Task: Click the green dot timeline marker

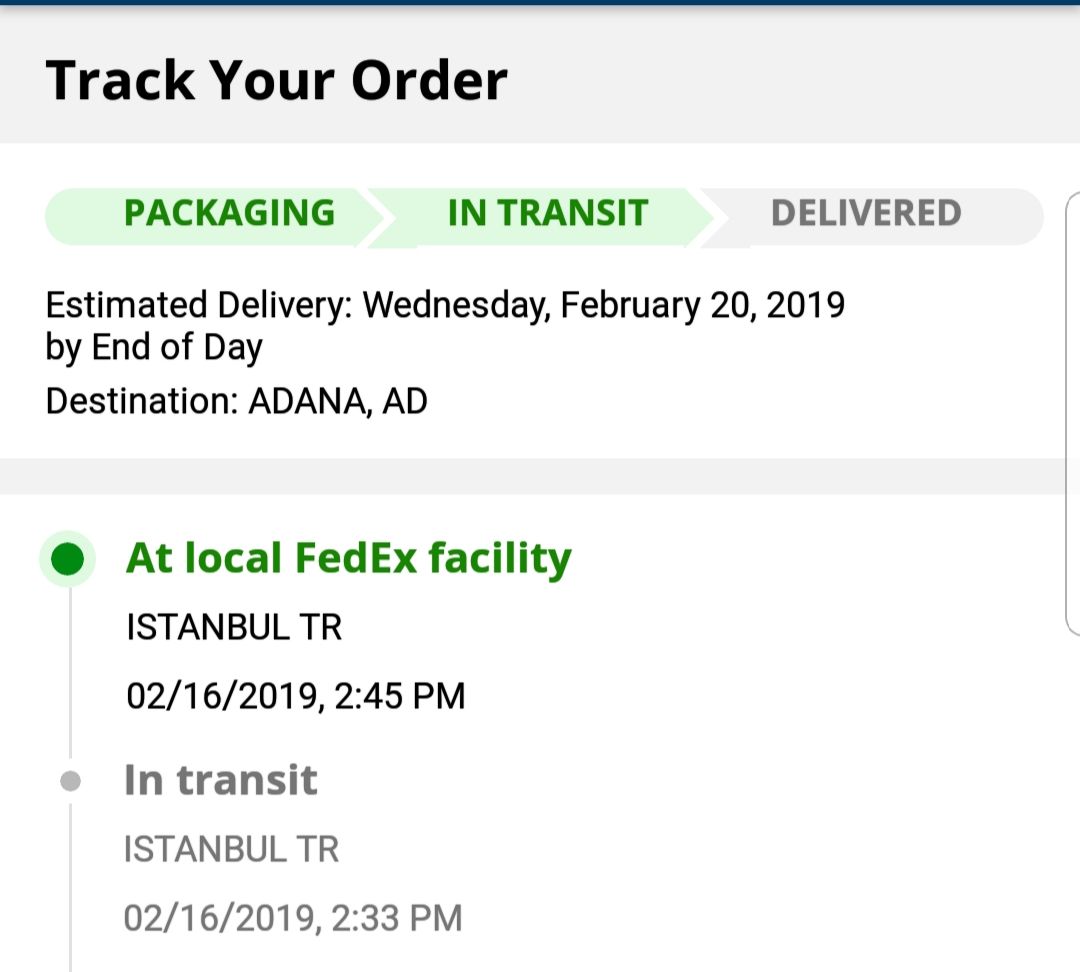Action: click(x=67, y=558)
